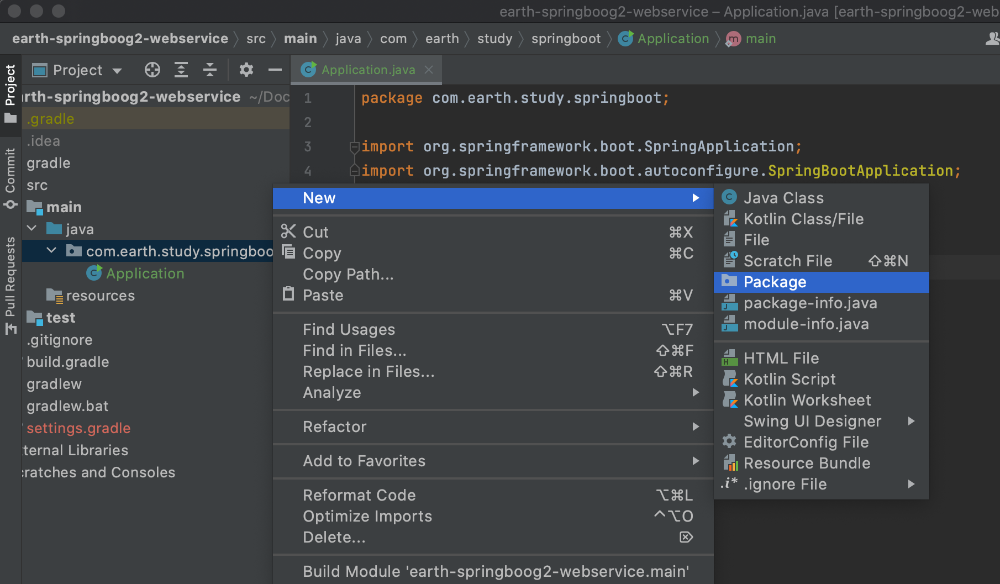Click the main method breadcrumb
The width and height of the screenshot is (1000, 584).
[751, 39]
